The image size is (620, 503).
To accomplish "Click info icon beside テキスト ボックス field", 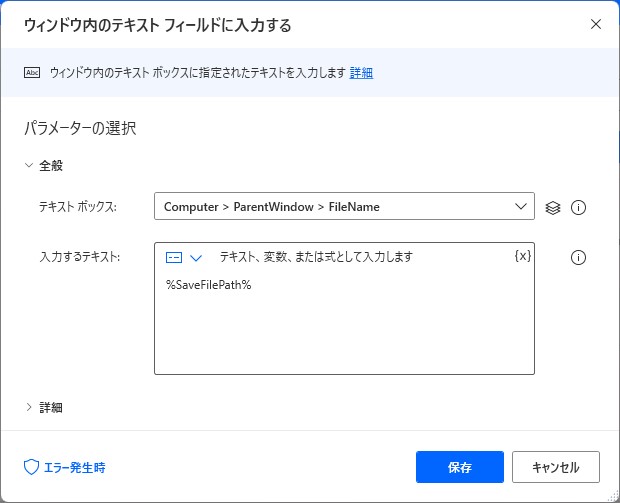I will 578,207.
